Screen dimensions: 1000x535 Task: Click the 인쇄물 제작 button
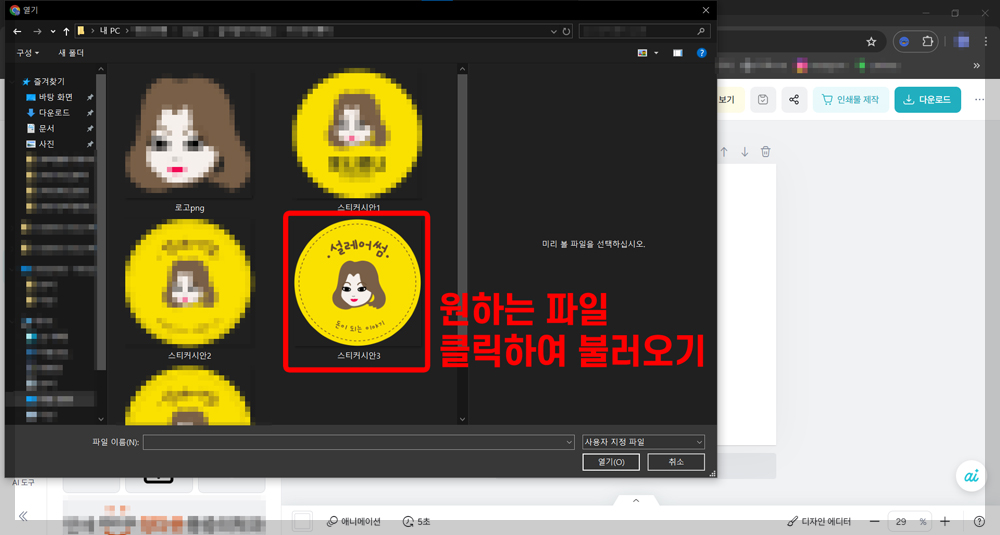click(x=851, y=99)
